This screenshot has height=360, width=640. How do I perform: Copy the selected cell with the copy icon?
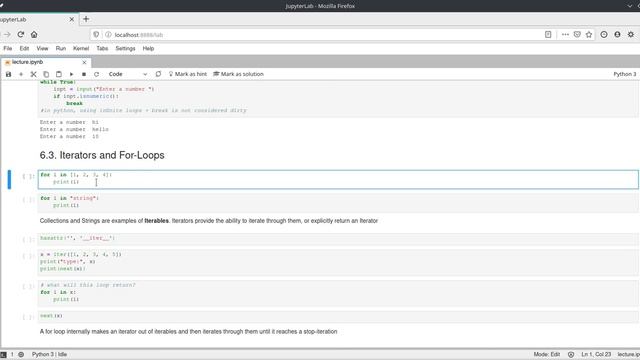click(x=46, y=74)
